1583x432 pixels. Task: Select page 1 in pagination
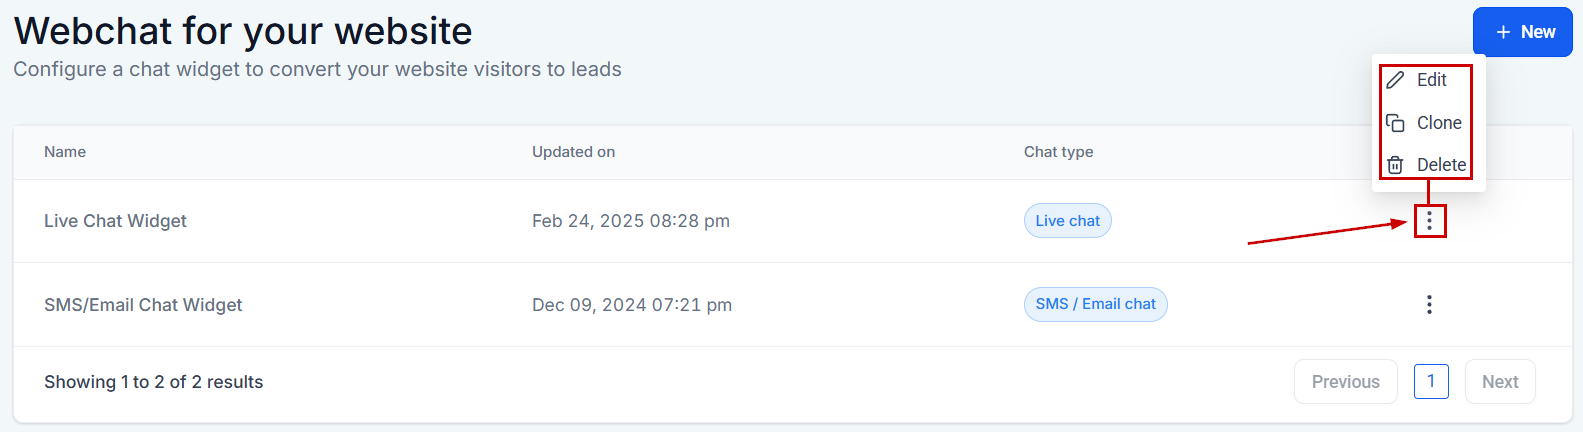(1431, 381)
